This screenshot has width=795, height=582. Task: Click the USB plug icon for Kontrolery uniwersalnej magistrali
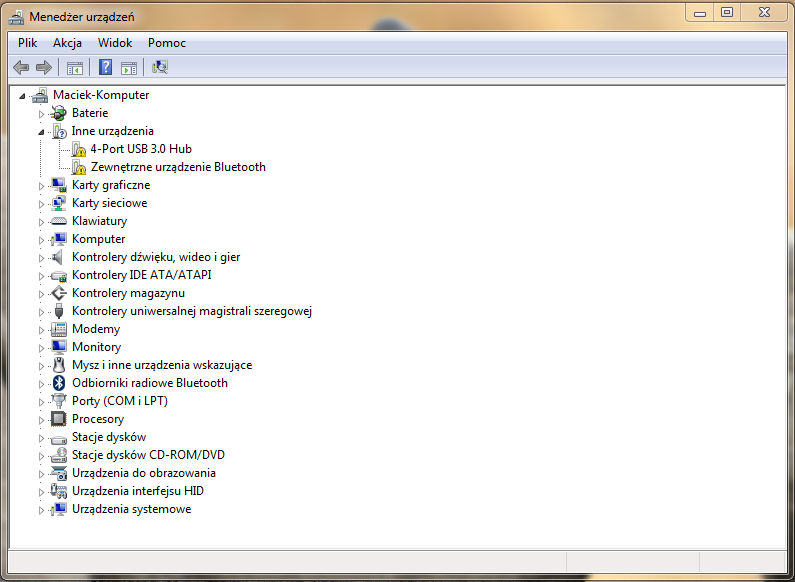pyautogui.click(x=59, y=311)
